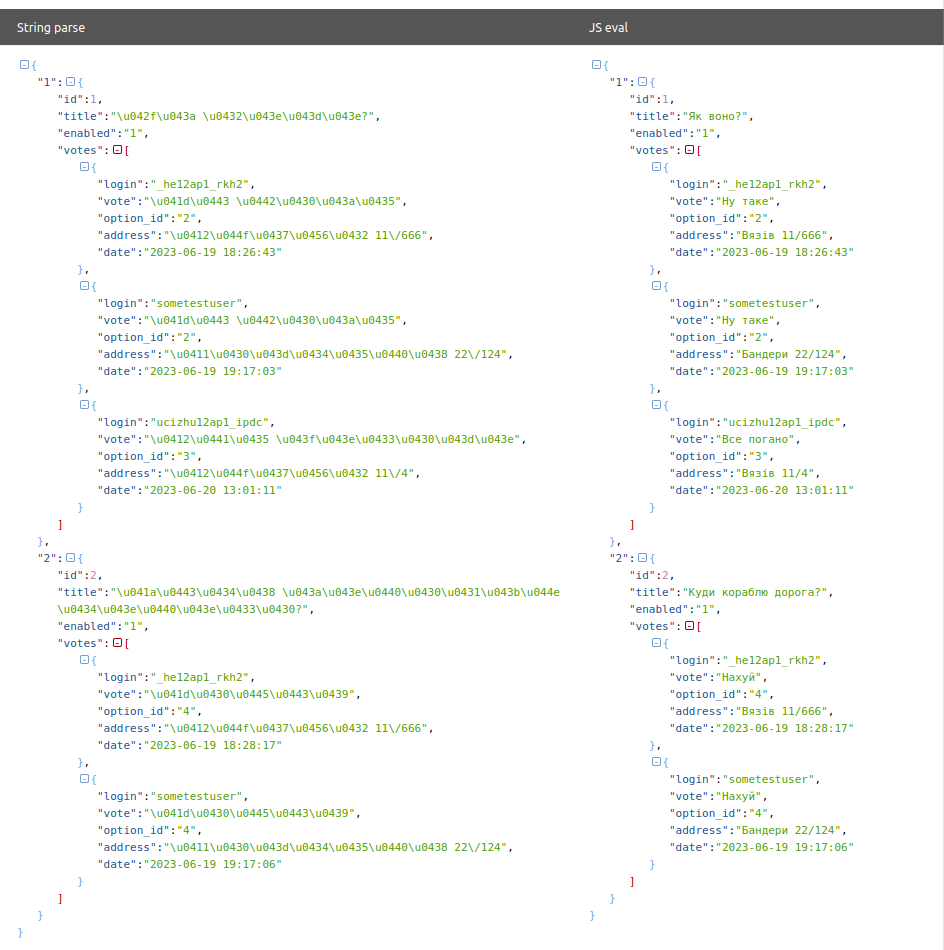The image size is (944, 950).
Task: Collapse object "2" in String parse panel
Action: coord(70,558)
